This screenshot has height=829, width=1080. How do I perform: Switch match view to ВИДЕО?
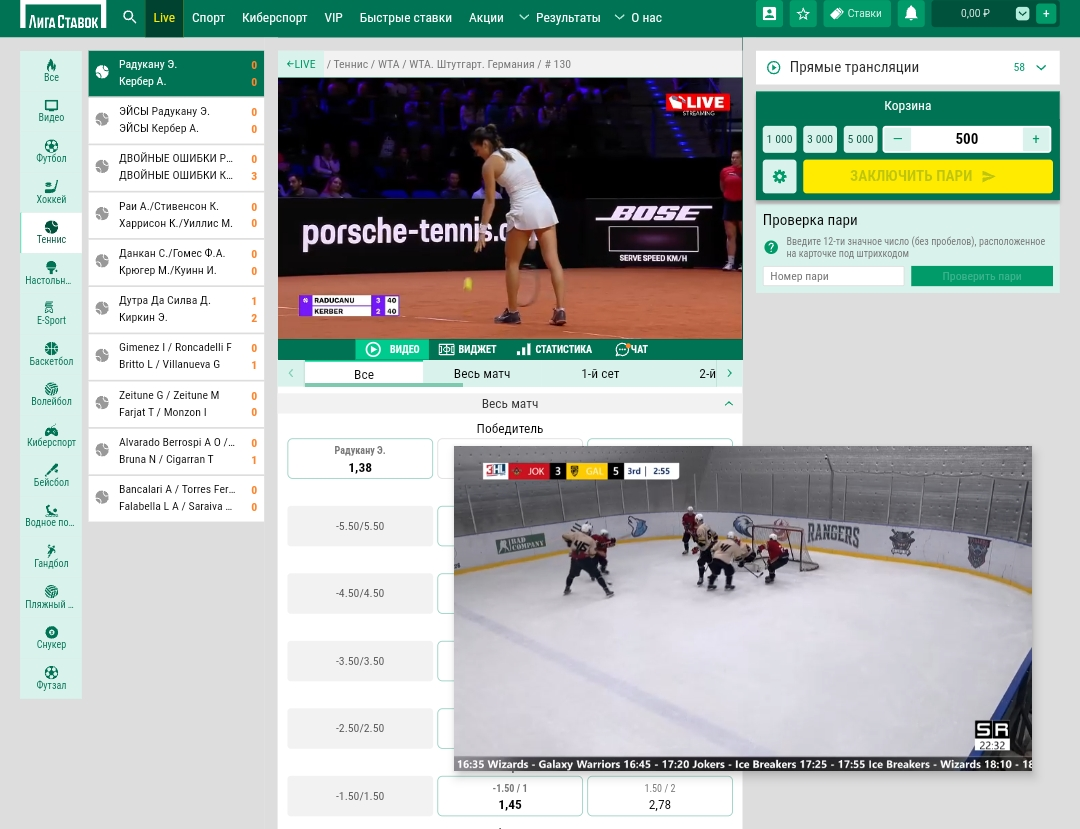[x=392, y=350]
